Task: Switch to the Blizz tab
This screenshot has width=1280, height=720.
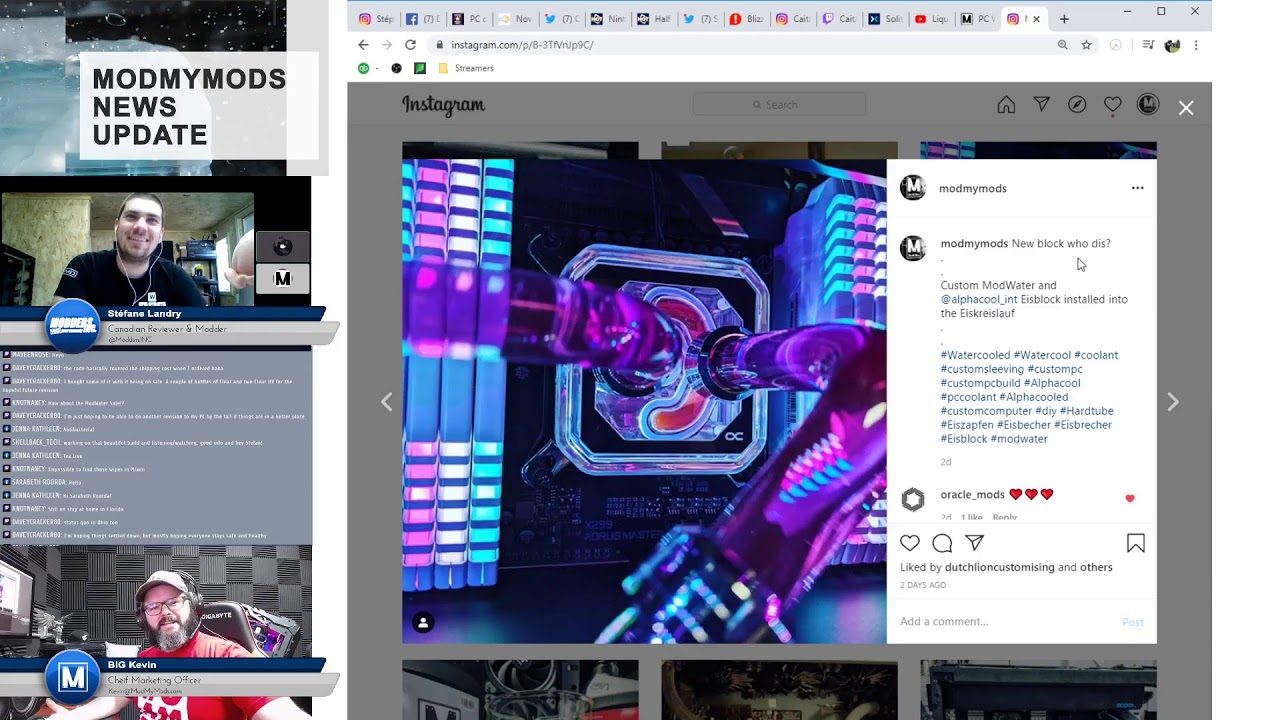Action: point(747,19)
